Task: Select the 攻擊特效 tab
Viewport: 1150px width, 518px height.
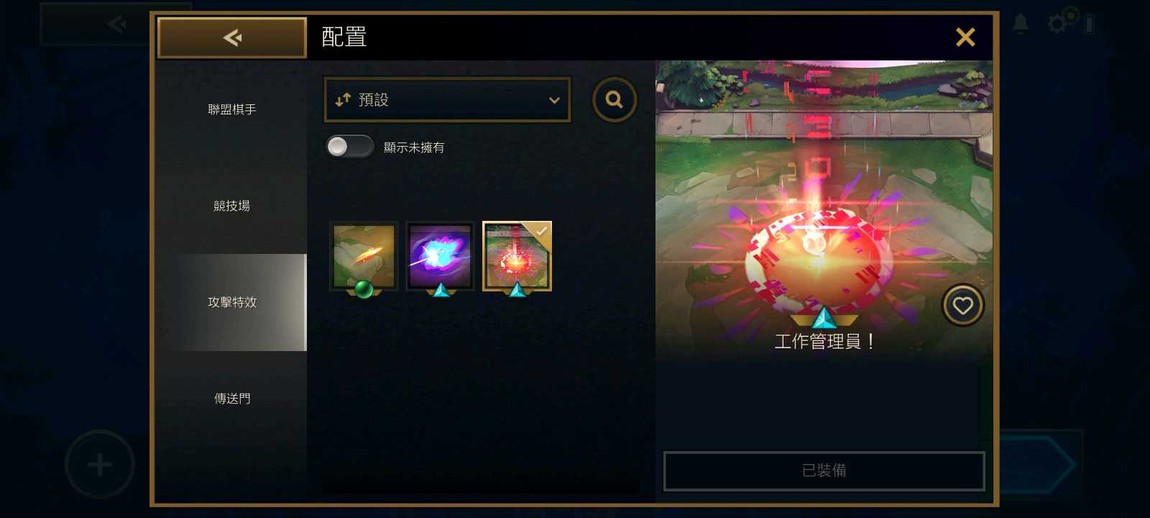Action: coord(232,302)
